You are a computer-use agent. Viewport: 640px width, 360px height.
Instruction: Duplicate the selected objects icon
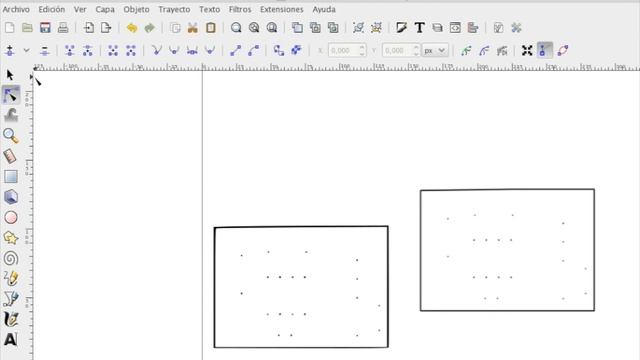[297, 28]
